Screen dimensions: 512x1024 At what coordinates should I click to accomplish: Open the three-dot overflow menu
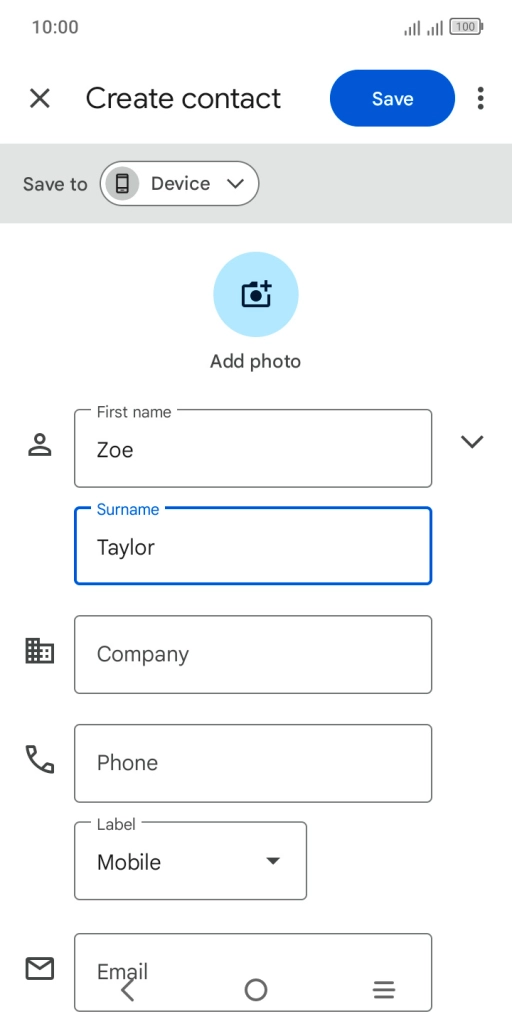(x=481, y=99)
